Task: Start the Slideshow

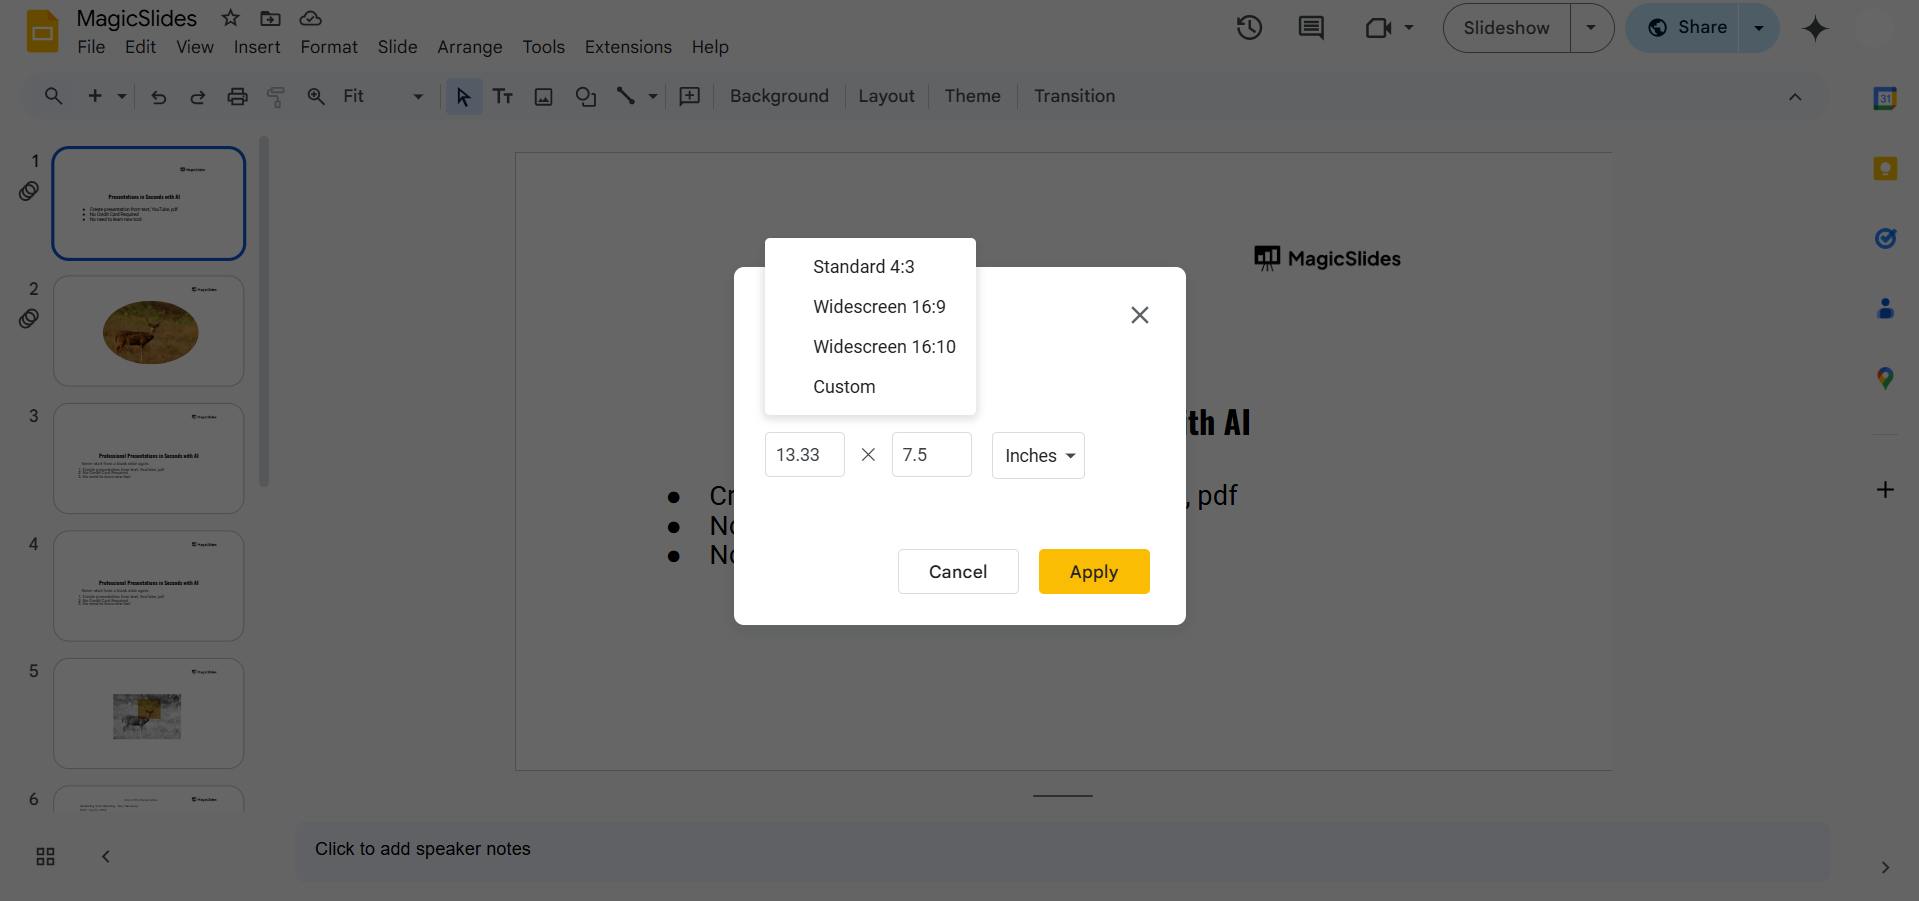Action: click(x=1507, y=28)
